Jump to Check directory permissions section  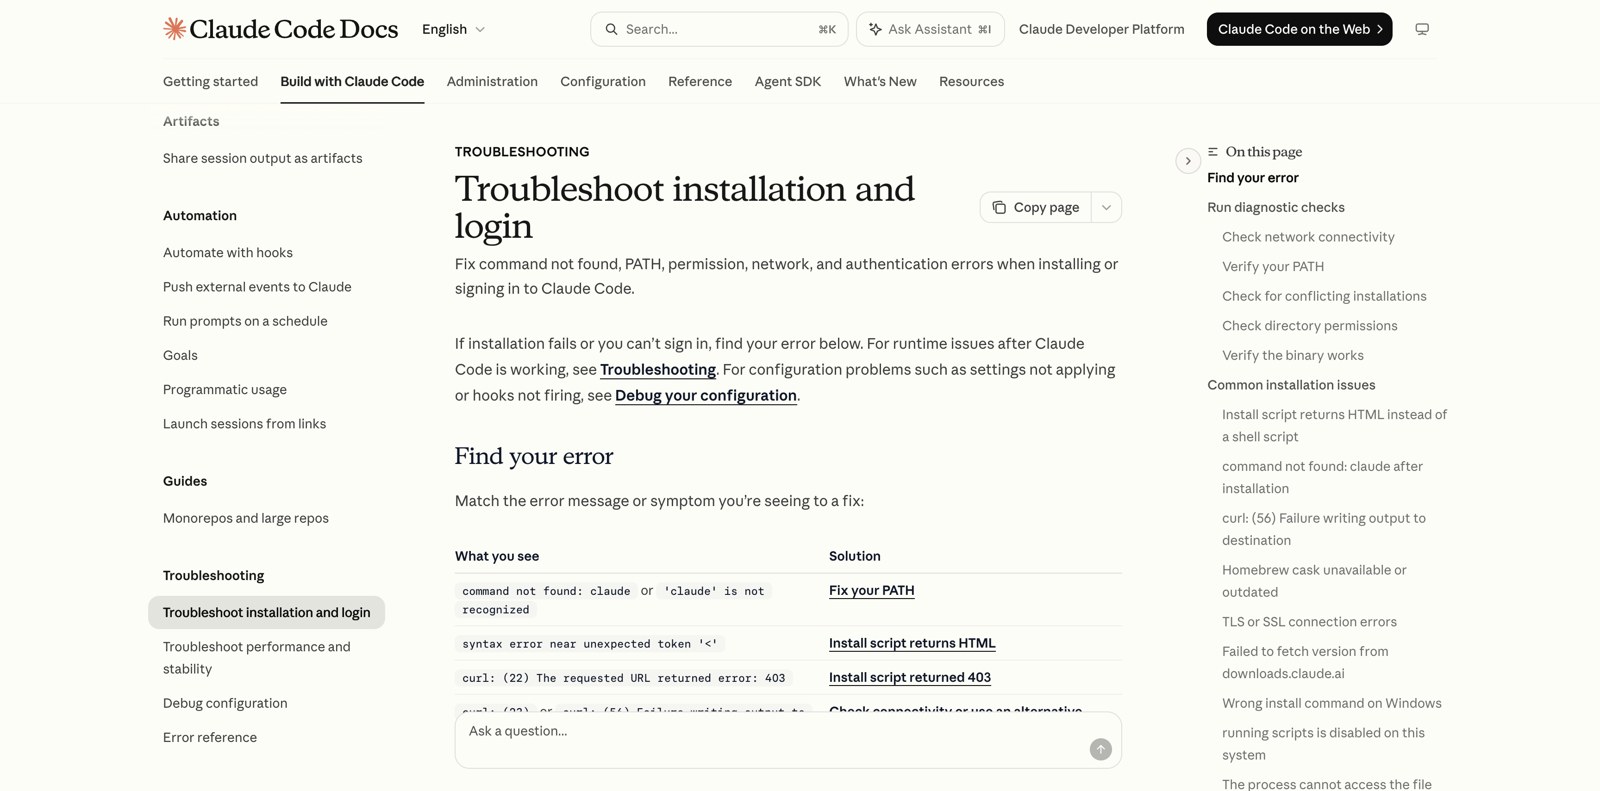[1310, 325]
